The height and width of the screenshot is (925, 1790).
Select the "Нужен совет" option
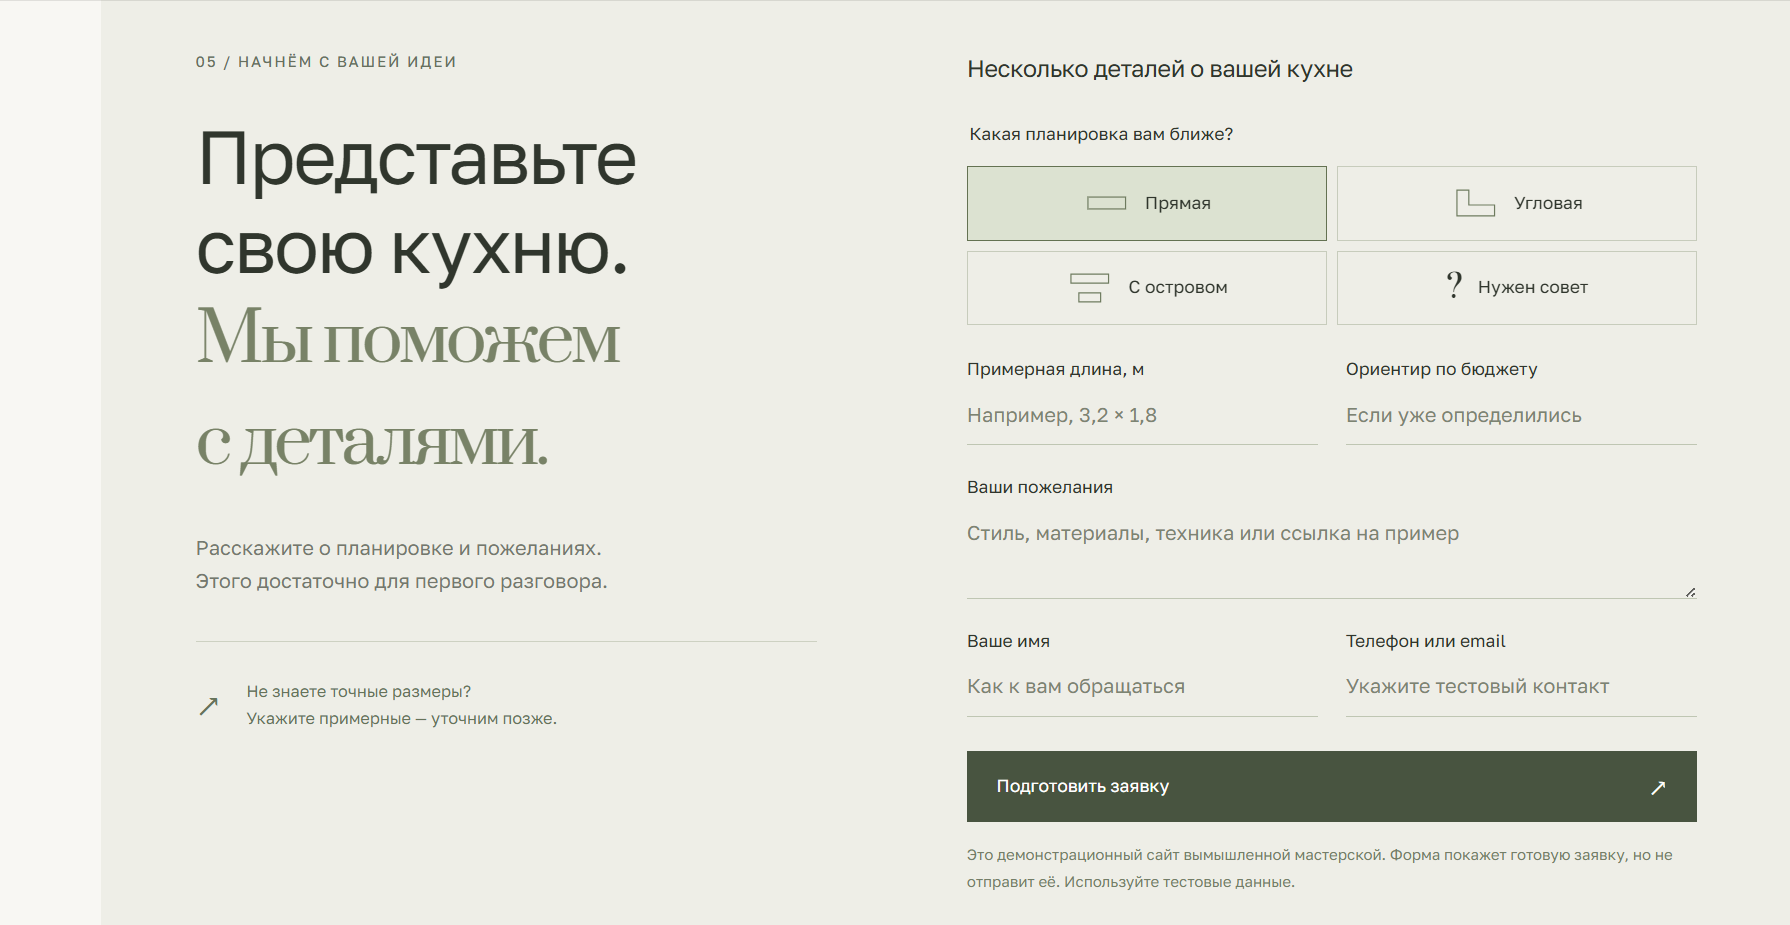(1516, 288)
